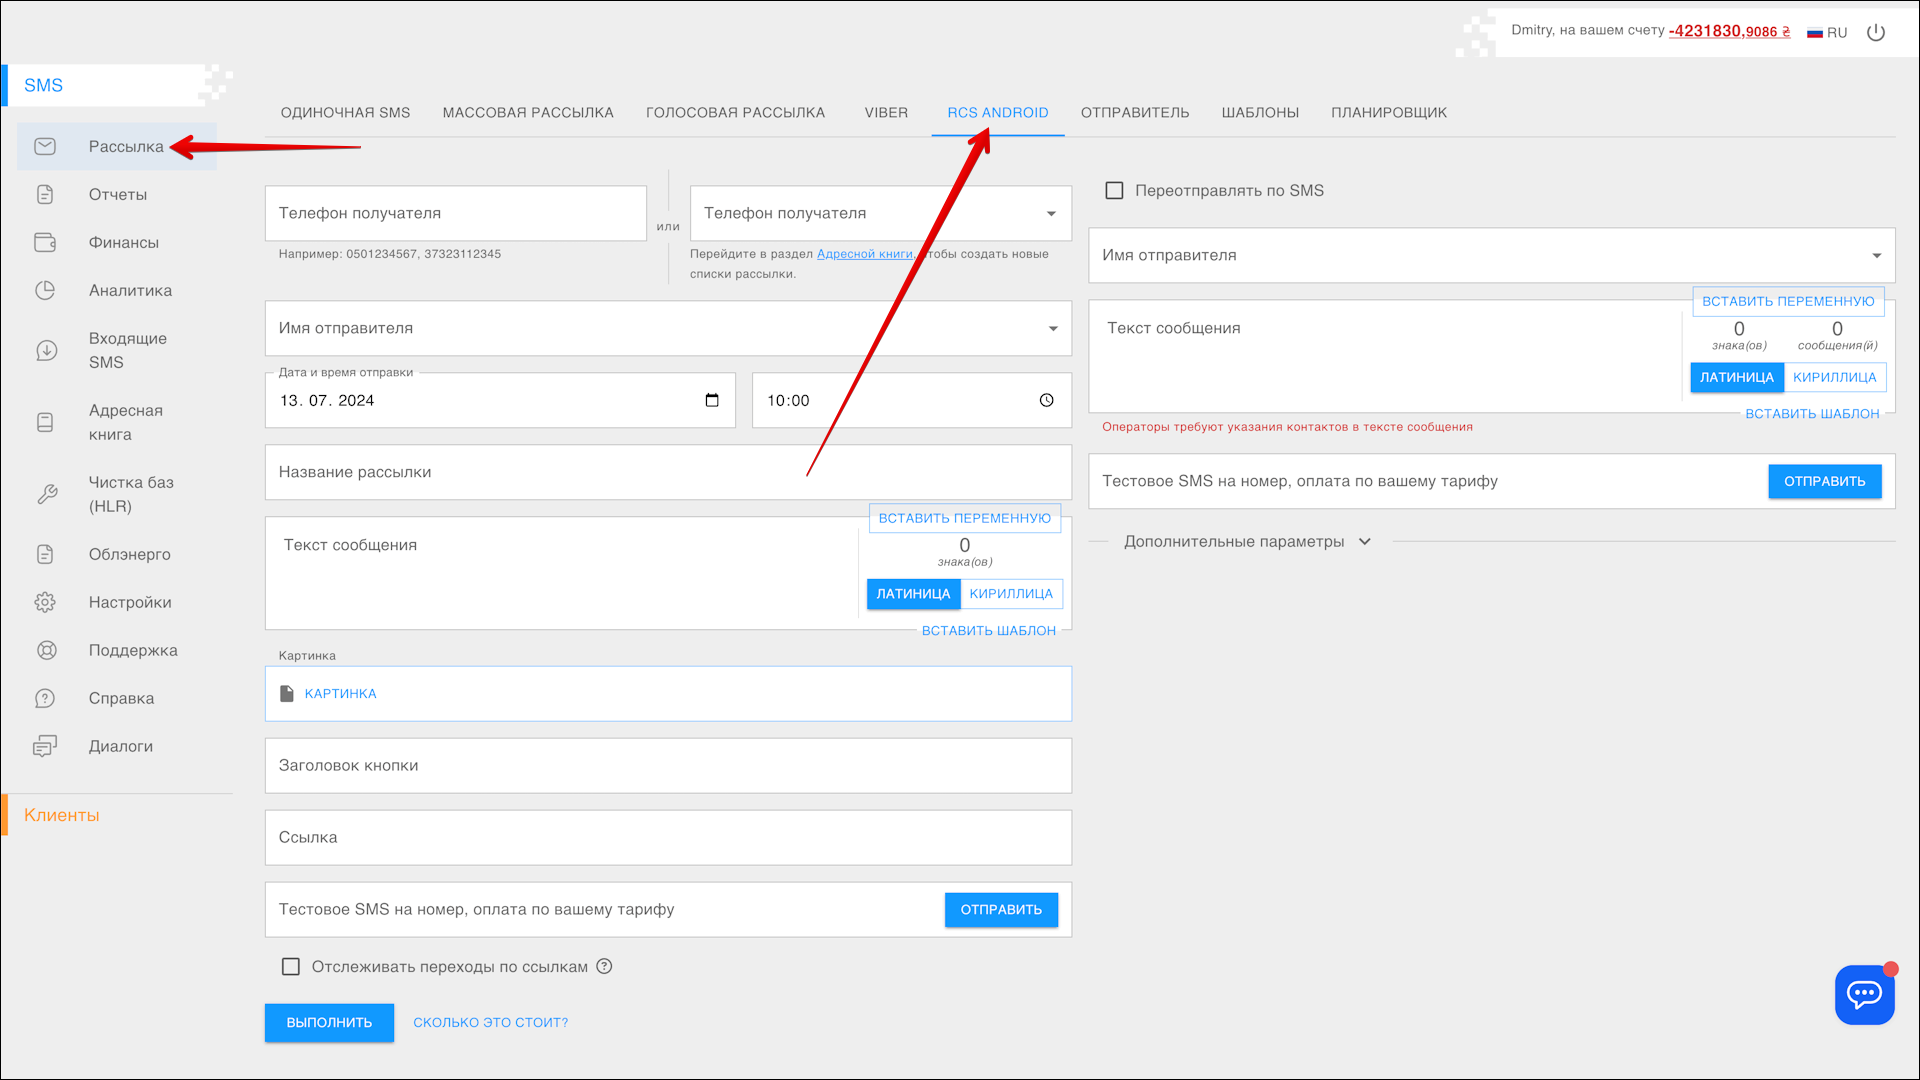Click the Аналитика pie chart icon

click(45, 290)
